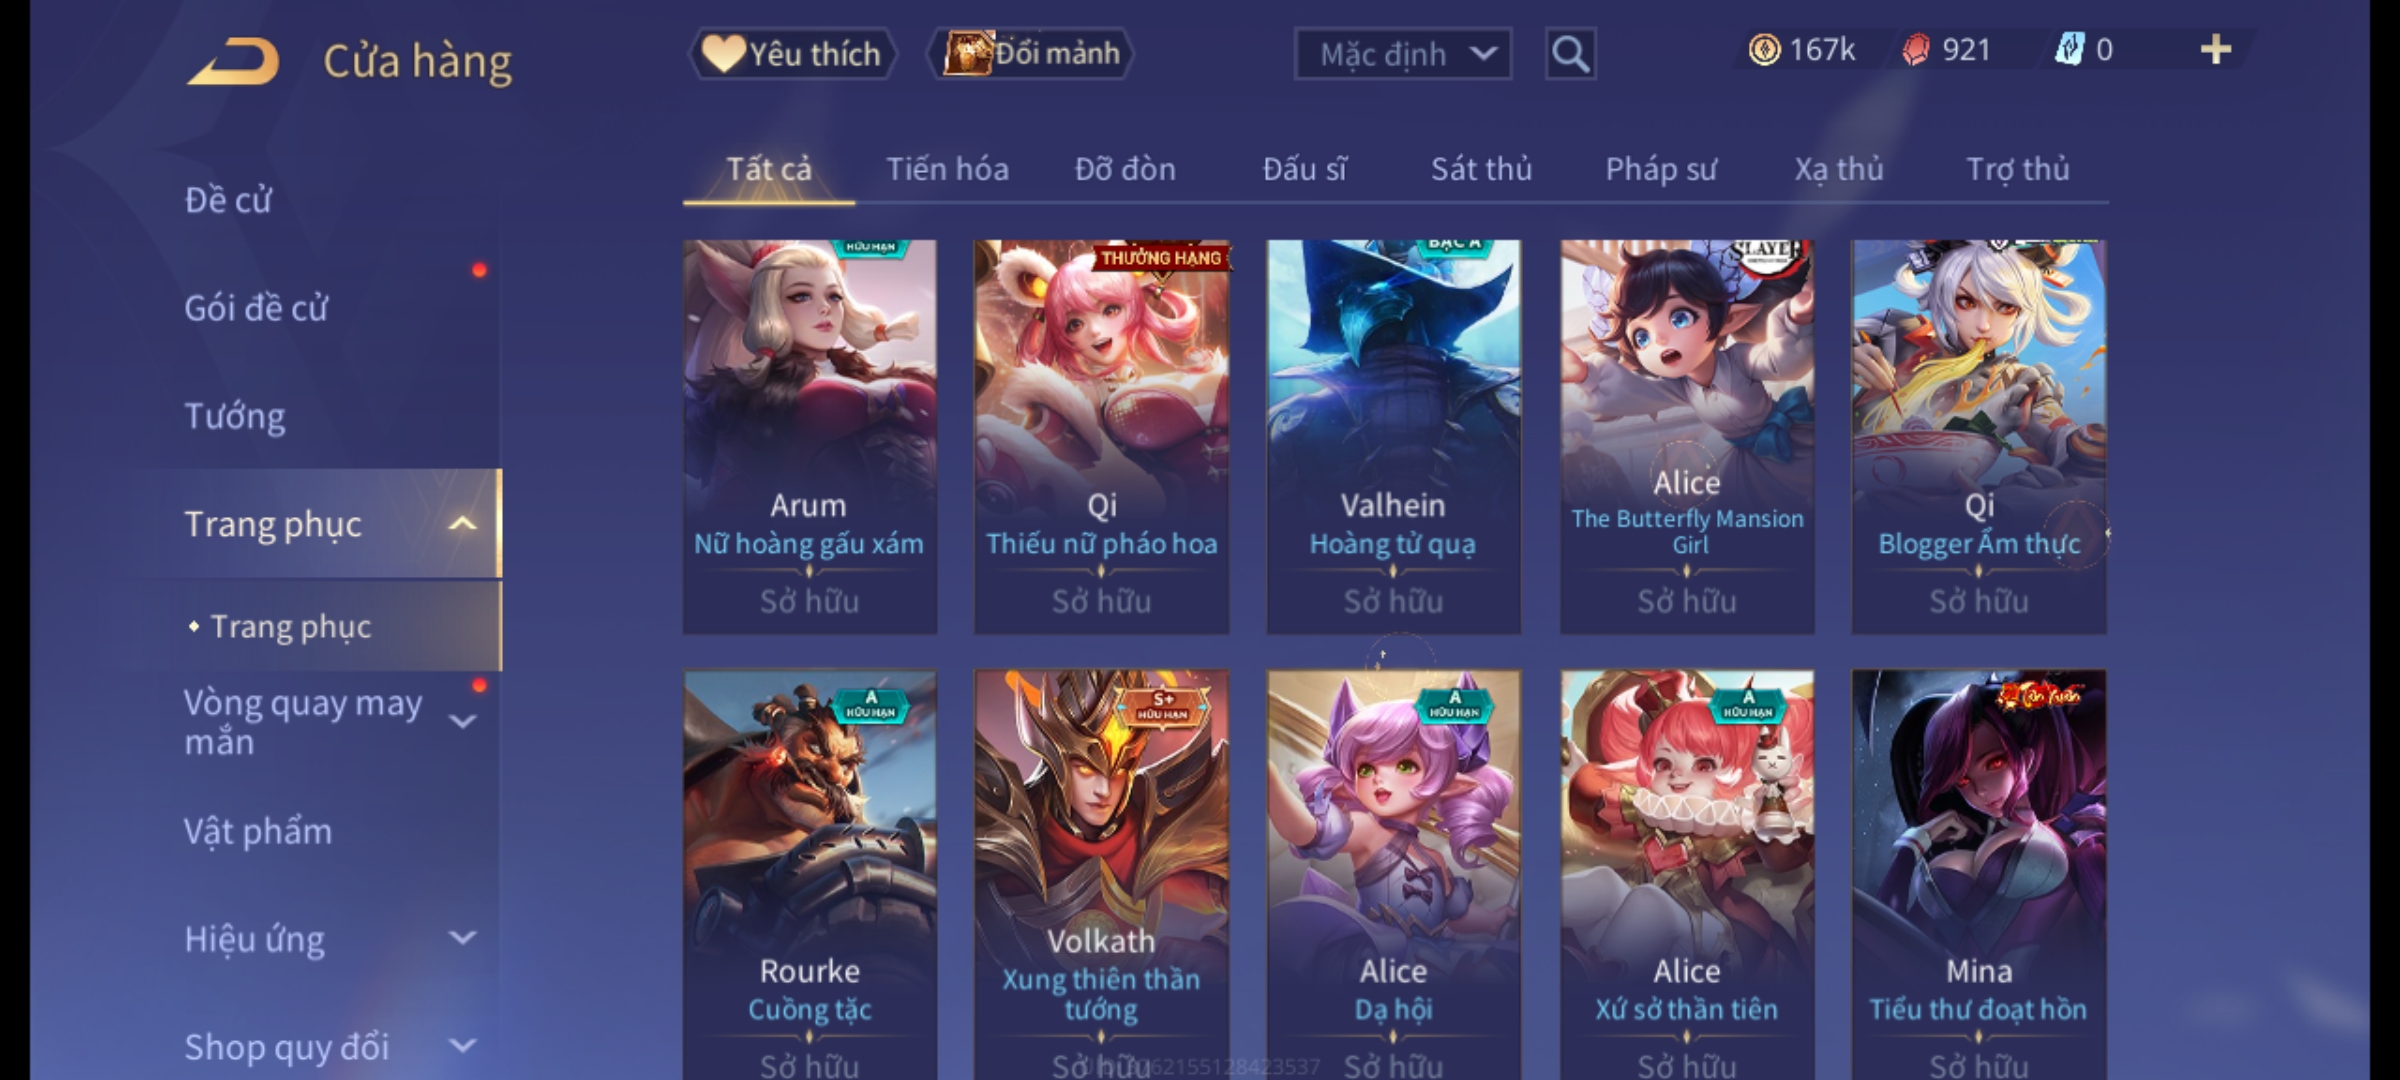Open Yêu thích heart favorites
This screenshot has width=2400, height=1080.
[x=792, y=54]
